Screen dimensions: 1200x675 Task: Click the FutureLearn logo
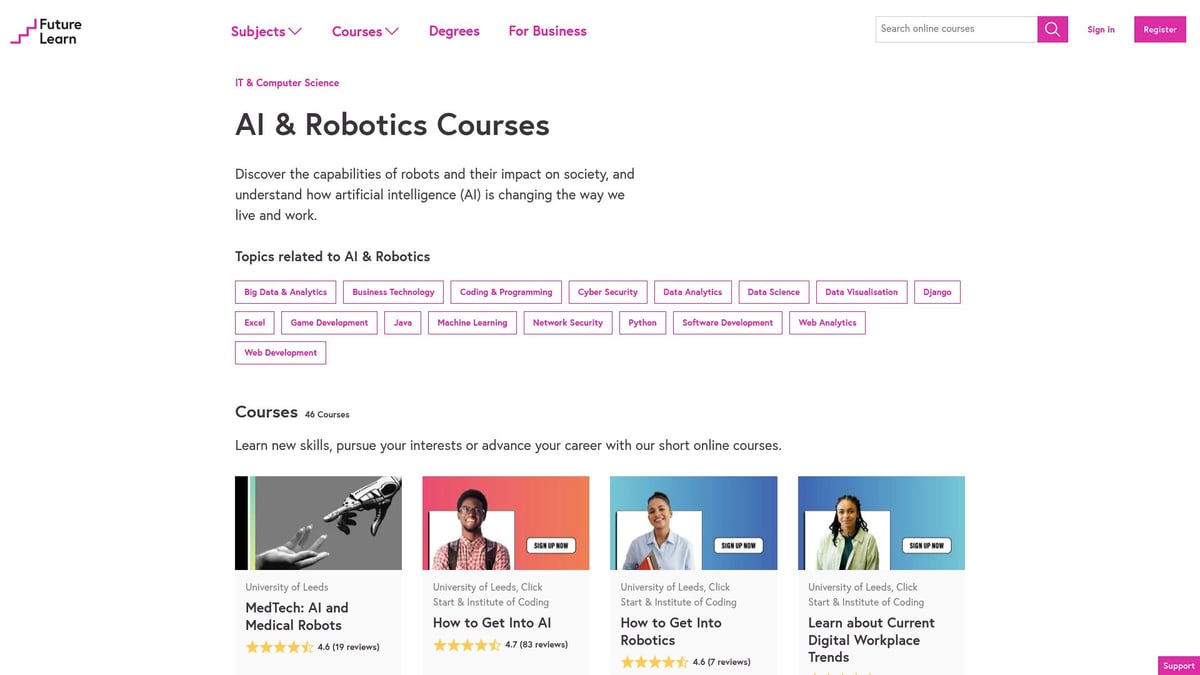click(x=46, y=31)
